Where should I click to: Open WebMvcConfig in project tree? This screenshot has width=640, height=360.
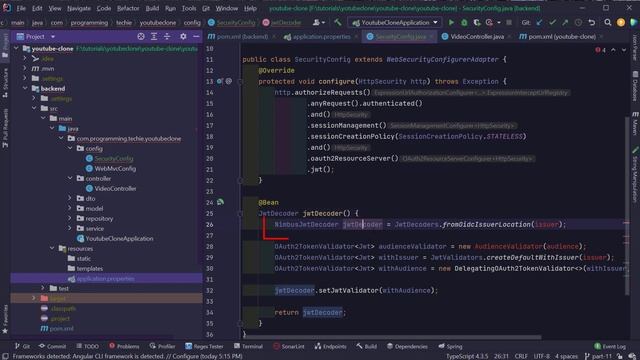(115, 168)
